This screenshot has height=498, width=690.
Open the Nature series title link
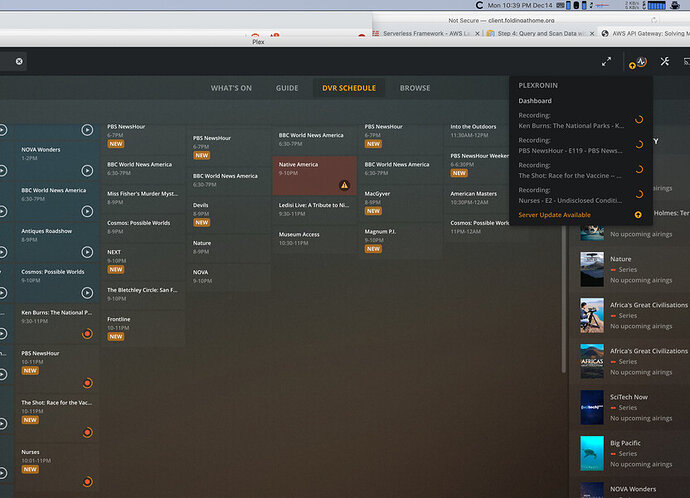[620, 259]
